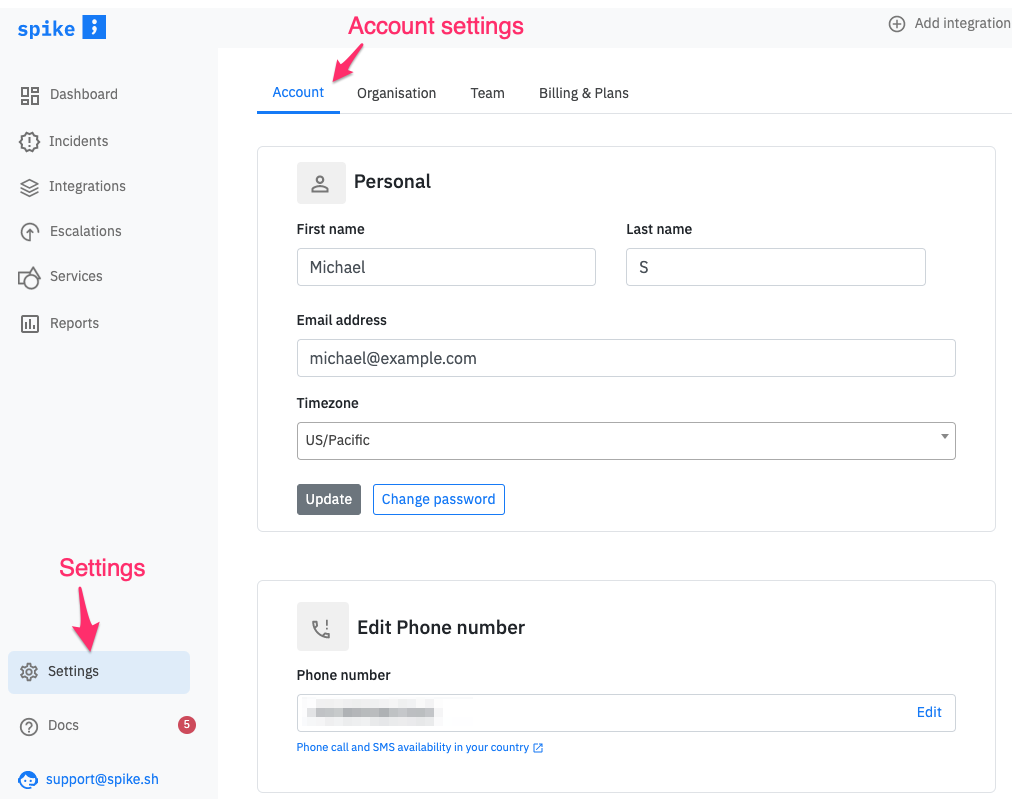The height and width of the screenshot is (799, 1012).
Task: Click the Incidents alert icon
Action: click(30, 142)
